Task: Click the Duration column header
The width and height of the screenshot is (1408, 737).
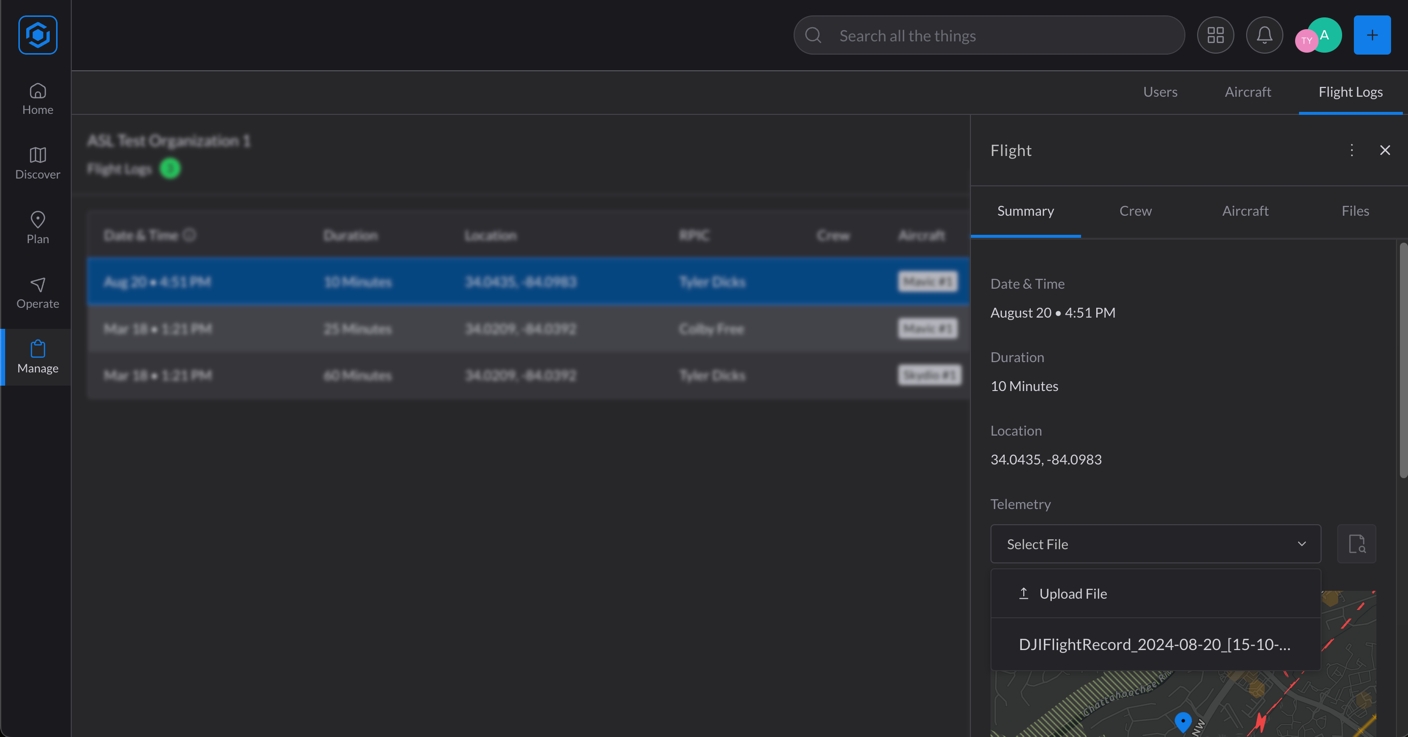Action: 350,235
